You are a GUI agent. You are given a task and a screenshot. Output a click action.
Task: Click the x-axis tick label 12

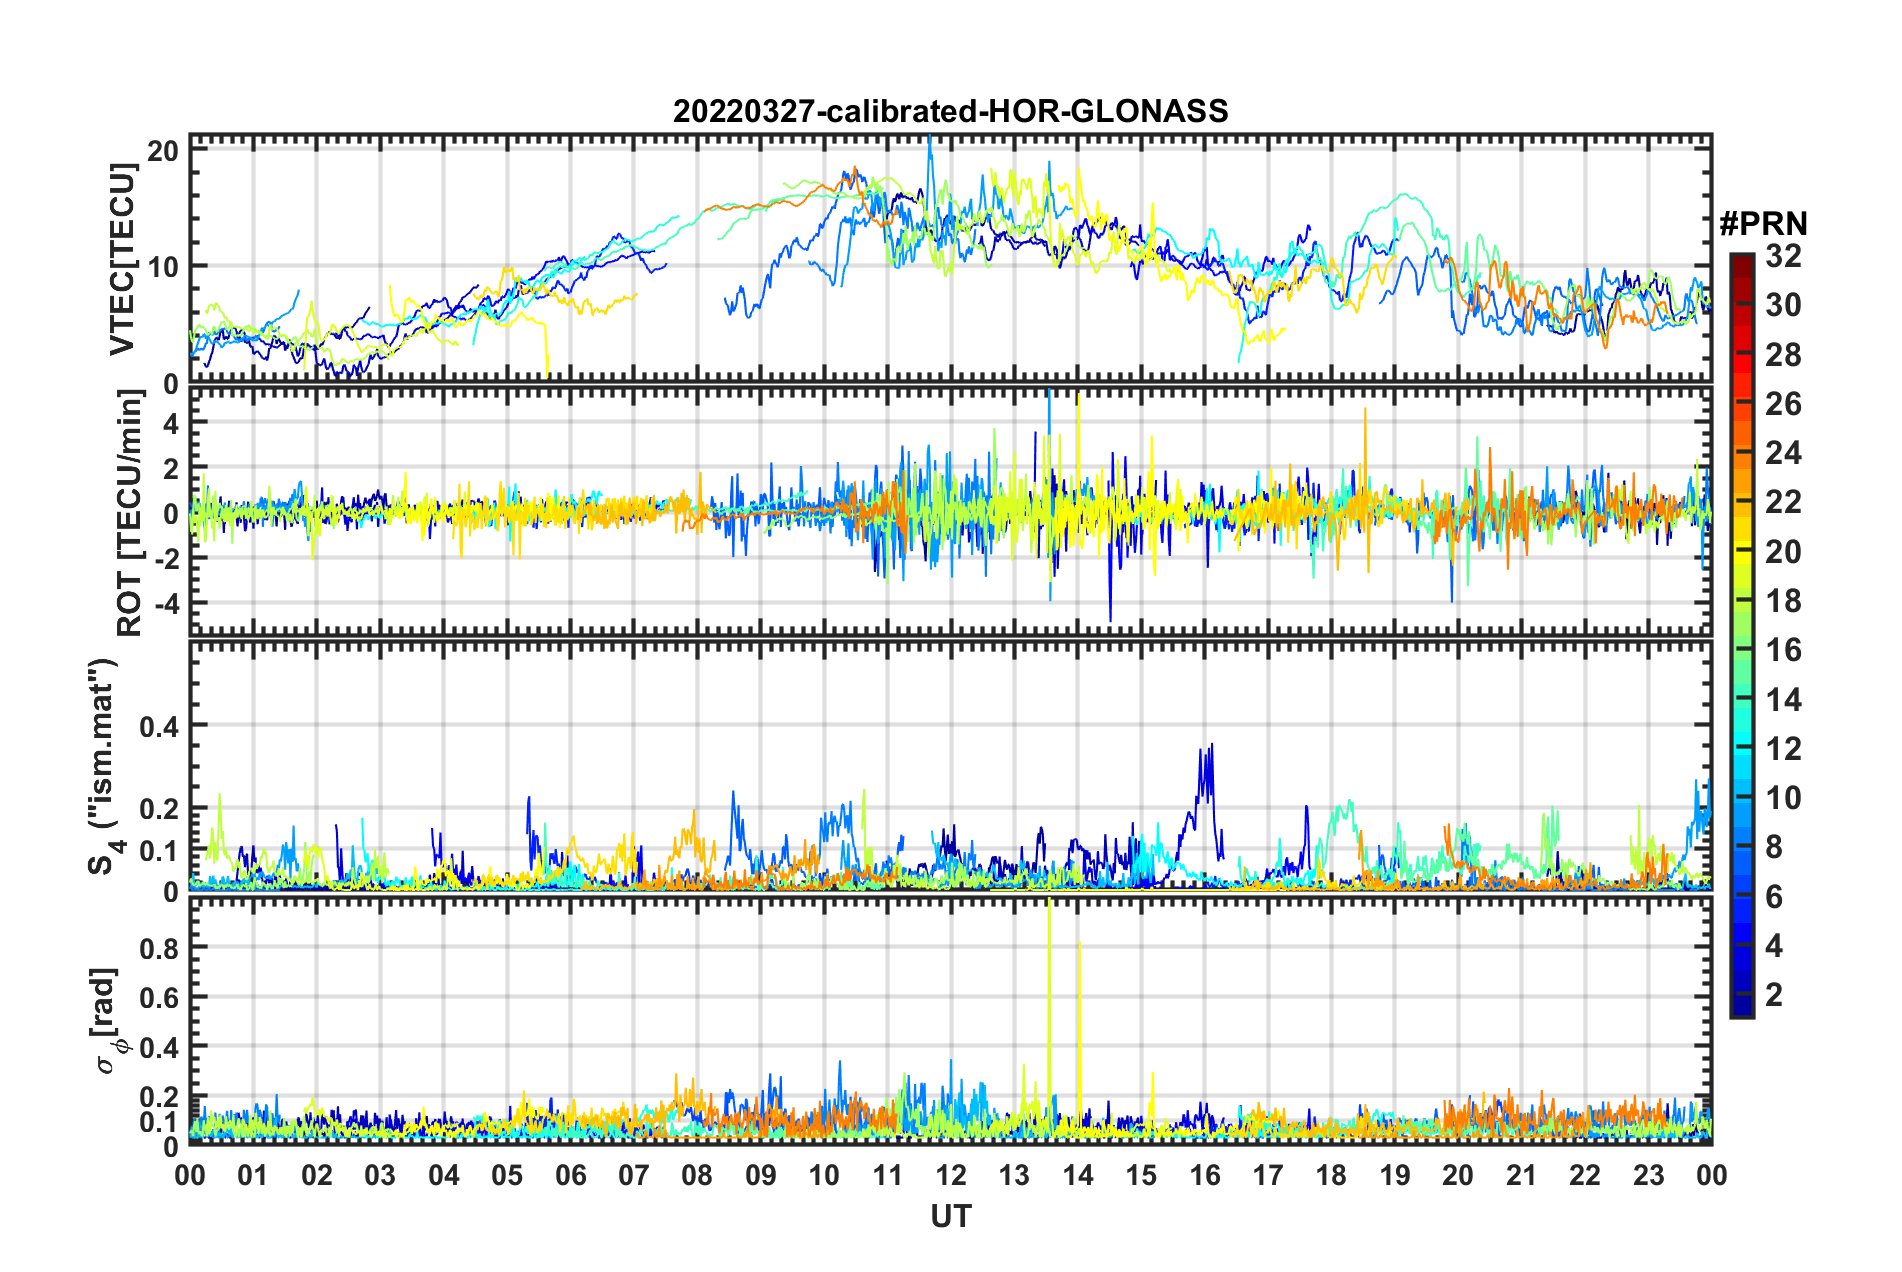coord(950,1175)
